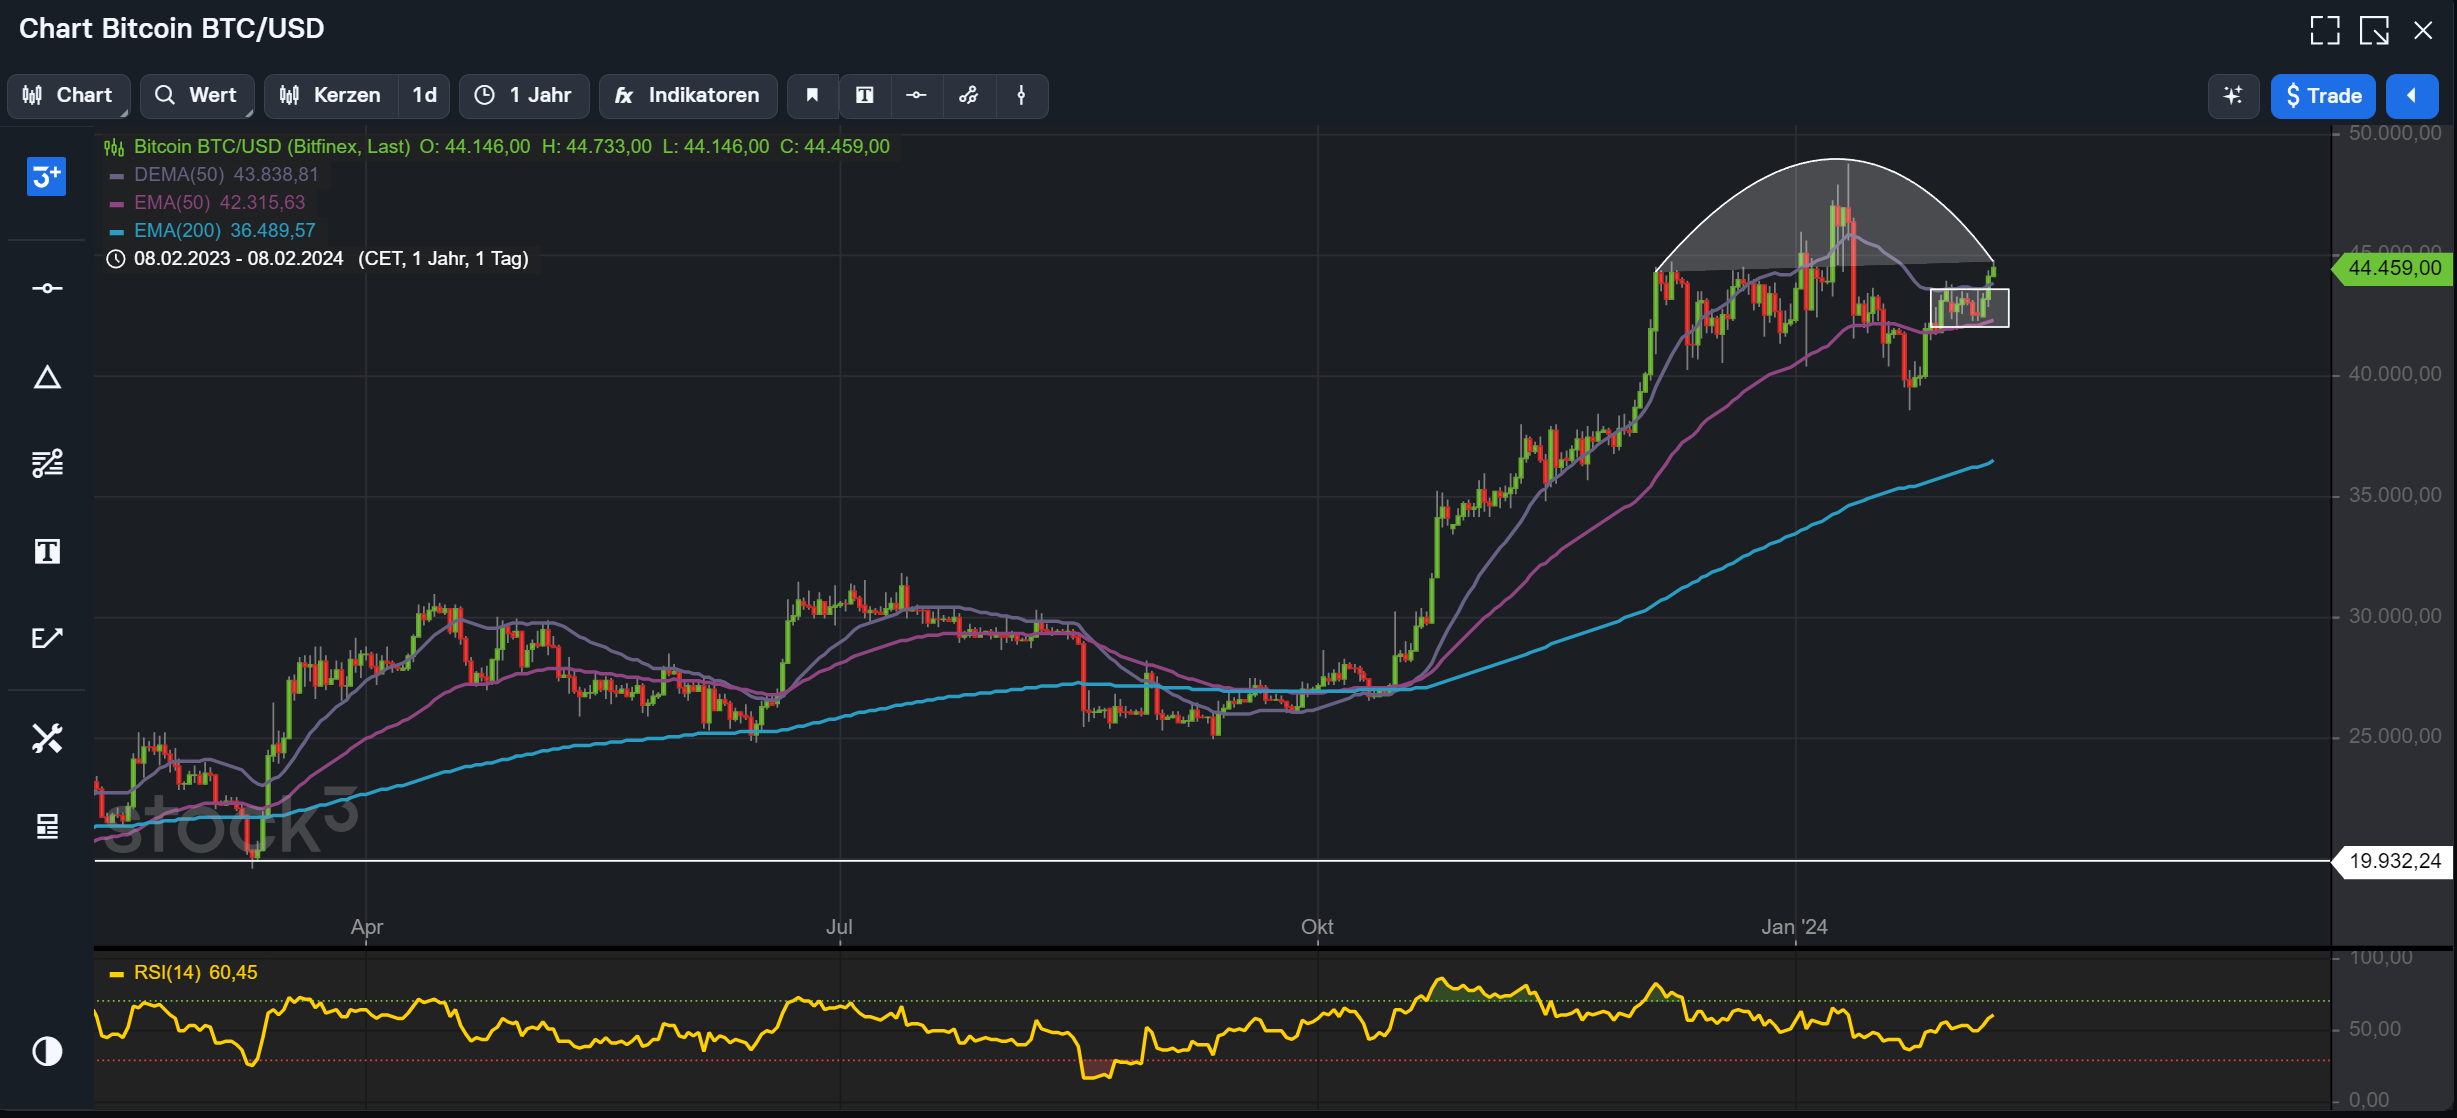
Task: Open the Fibonacci lines tool in the sidebar
Action: coord(47,463)
